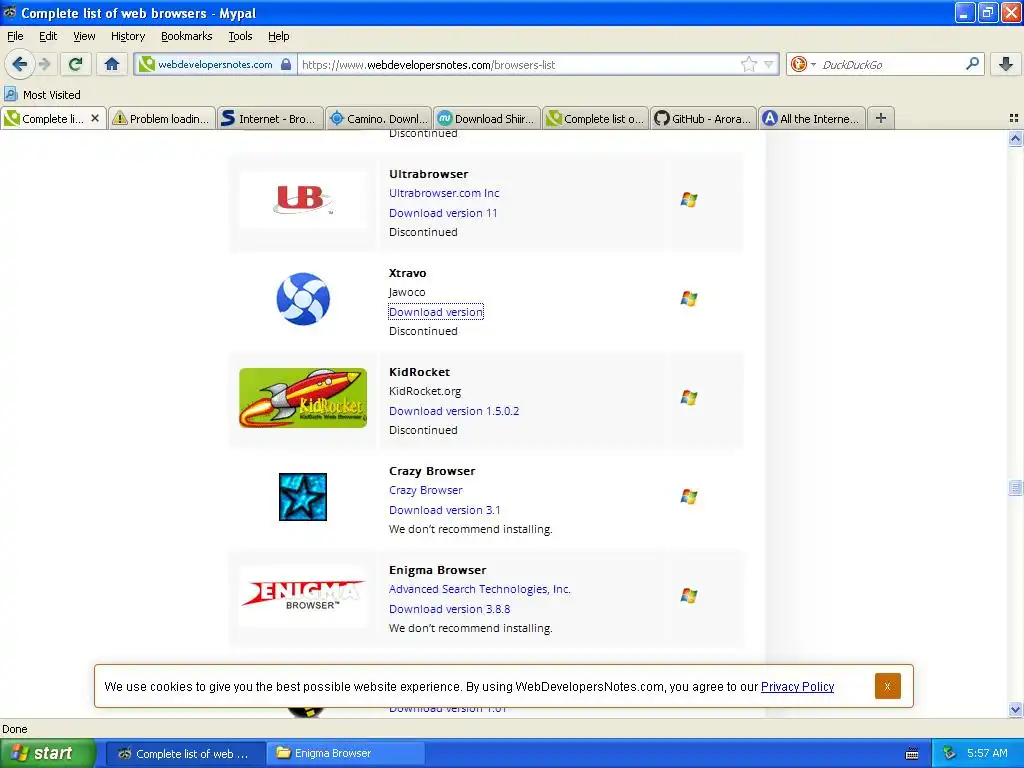
Task: Click Download version 3.8.8 for Enigma
Action: pos(449,609)
